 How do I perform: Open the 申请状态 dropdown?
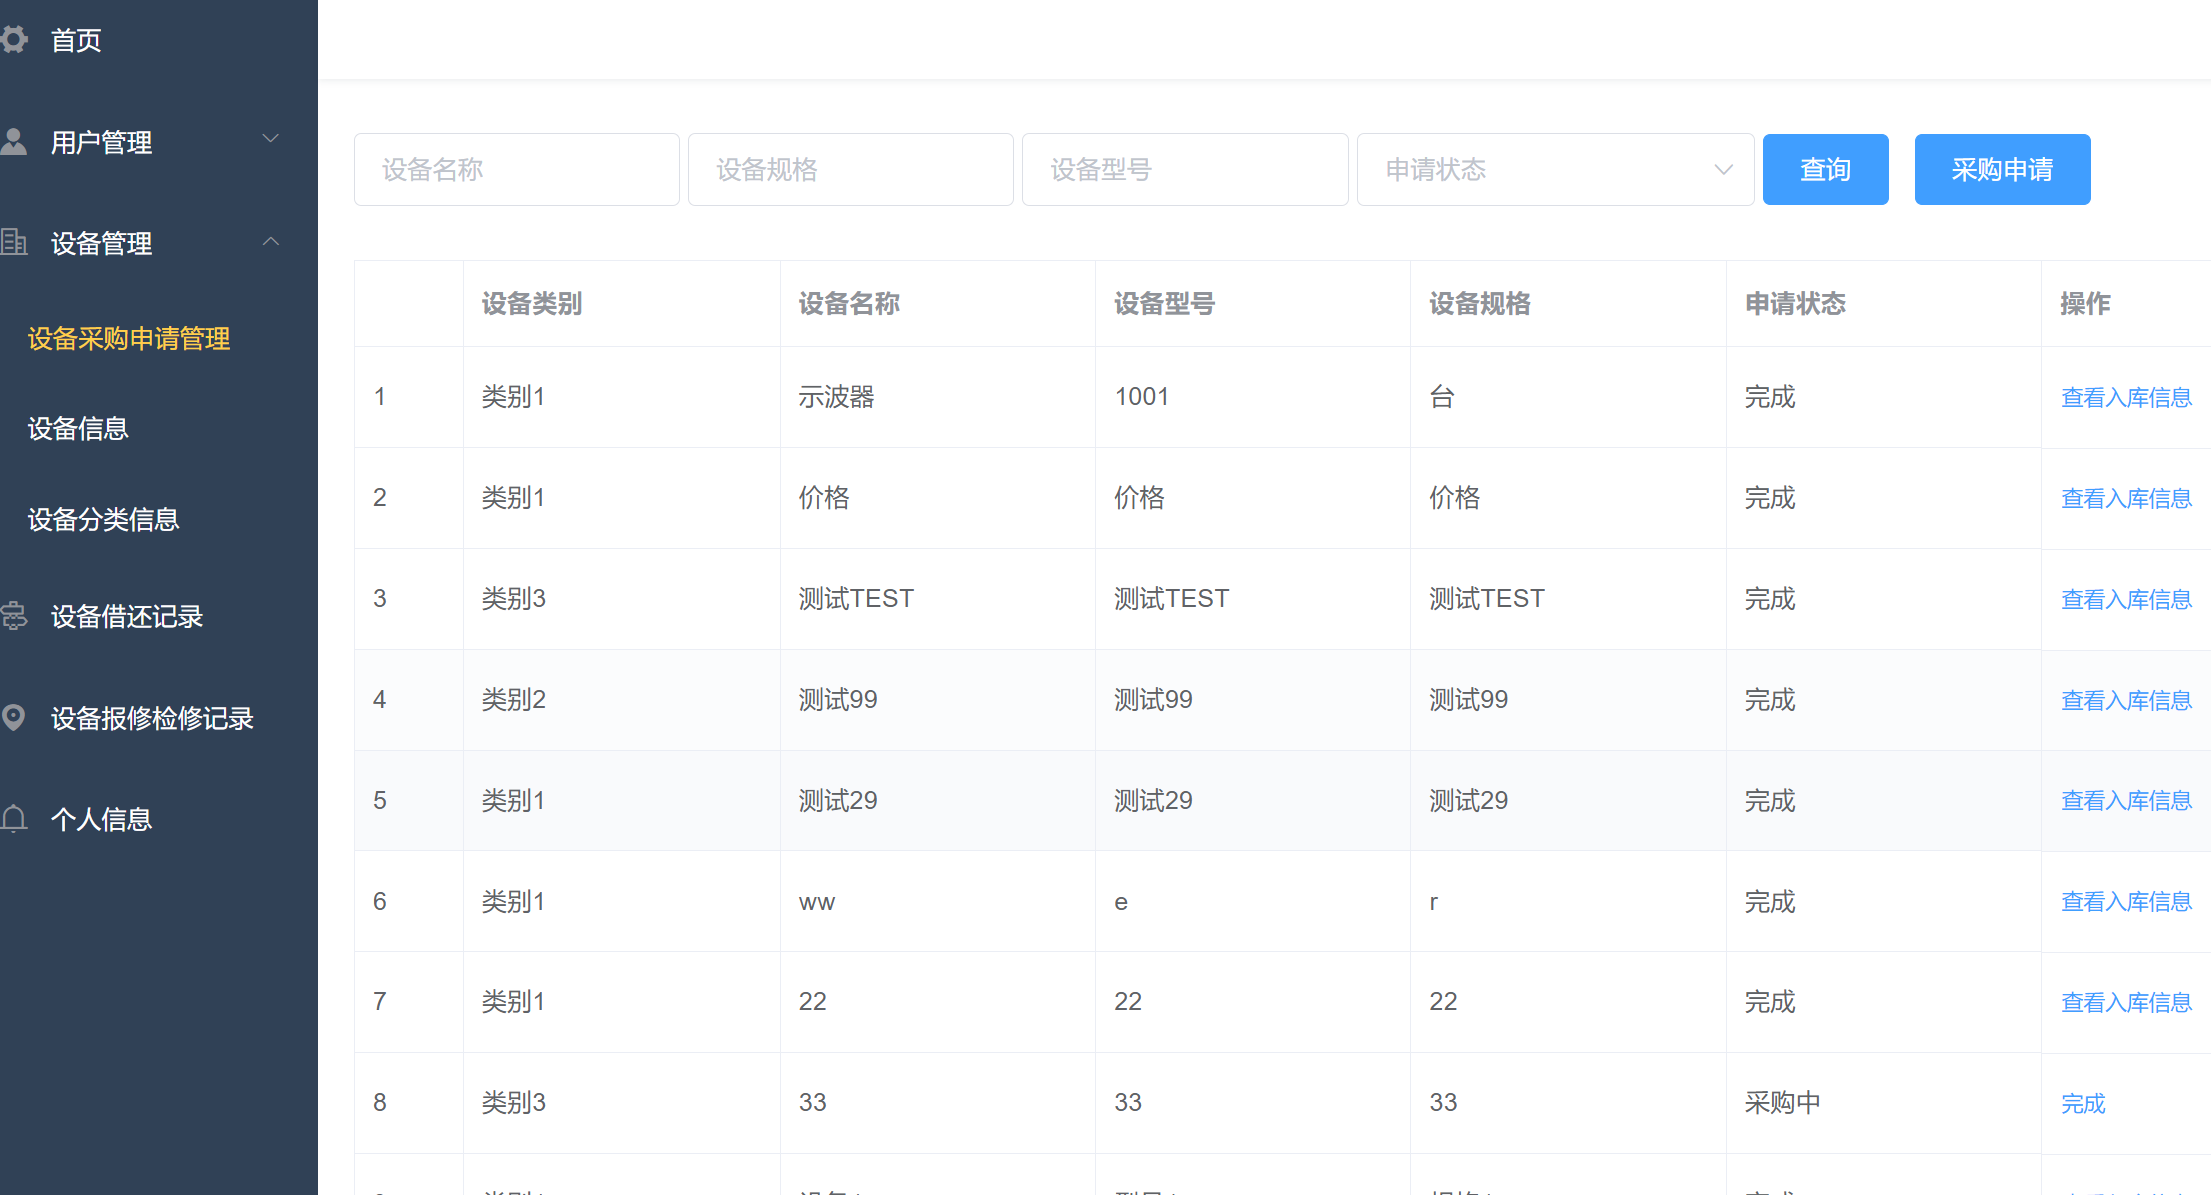tap(1554, 169)
